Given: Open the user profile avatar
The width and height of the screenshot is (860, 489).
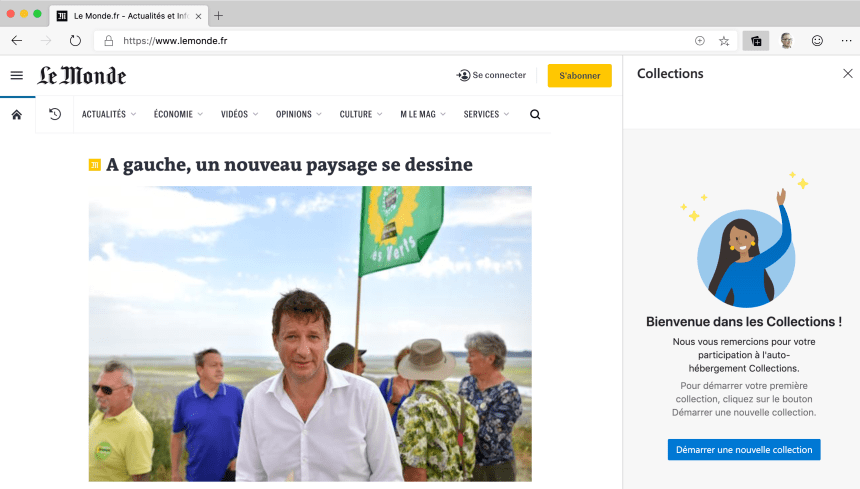Looking at the screenshot, I should pos(787,41).
